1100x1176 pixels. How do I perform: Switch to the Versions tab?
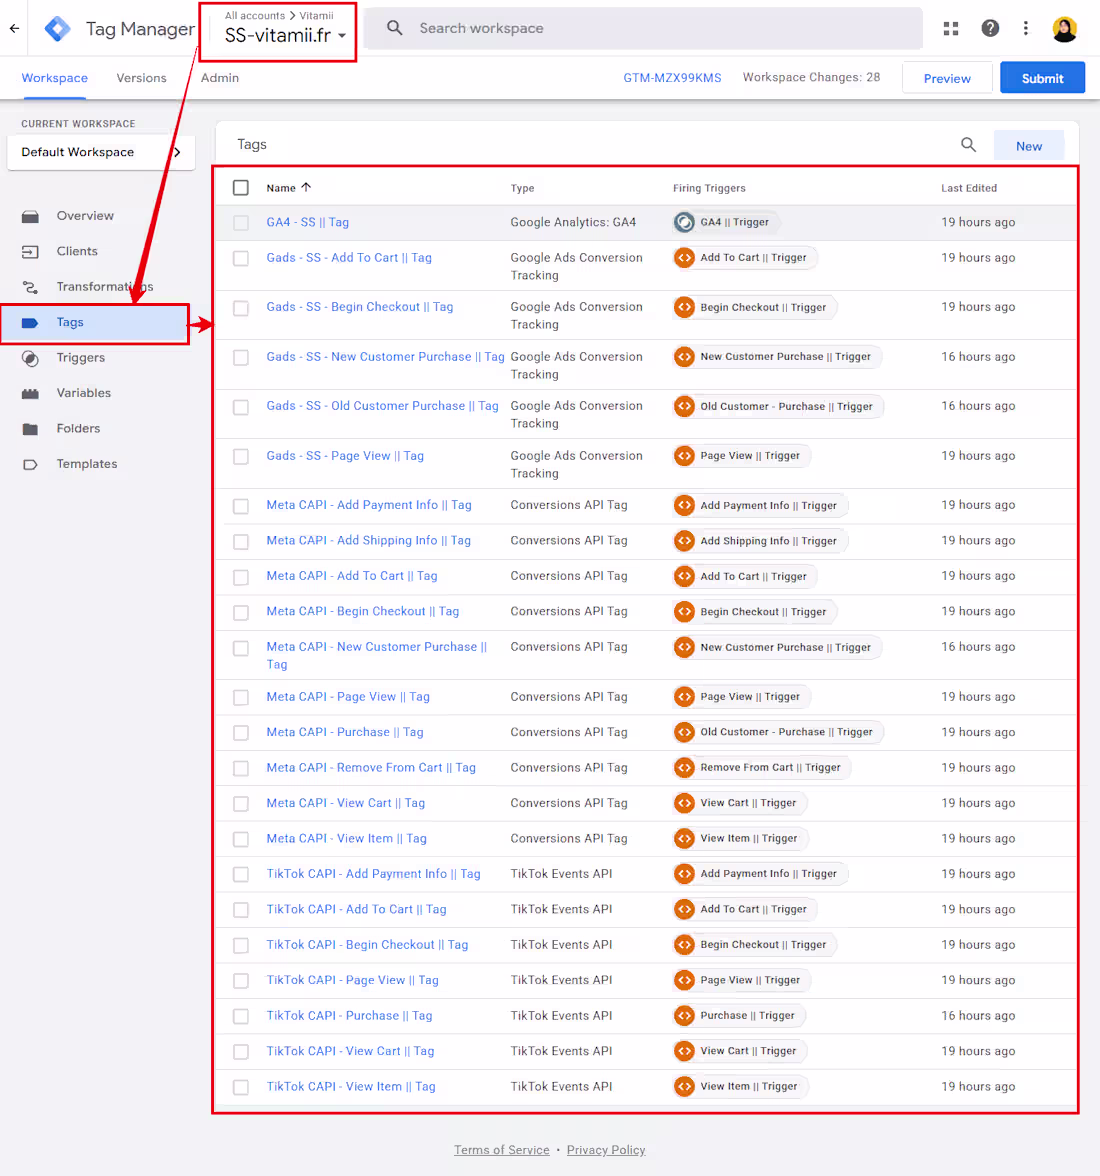pos(141,77)
